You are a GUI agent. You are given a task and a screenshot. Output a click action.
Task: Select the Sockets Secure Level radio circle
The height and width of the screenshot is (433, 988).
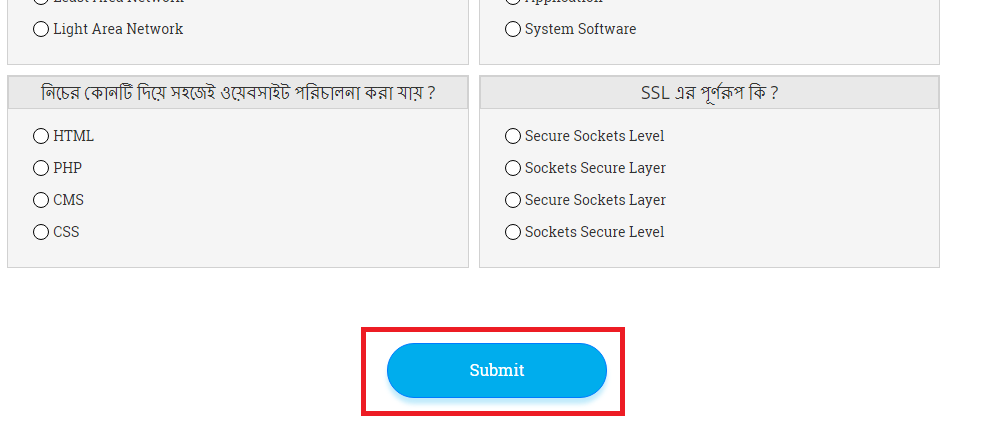513,232
